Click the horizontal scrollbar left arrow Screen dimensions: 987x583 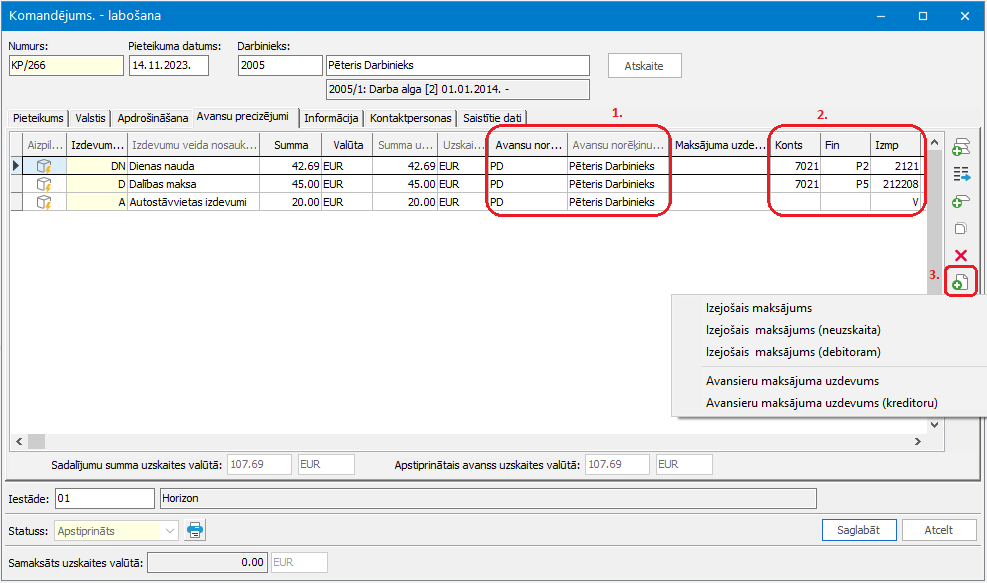pyautogui.click(x=19, y=441)
